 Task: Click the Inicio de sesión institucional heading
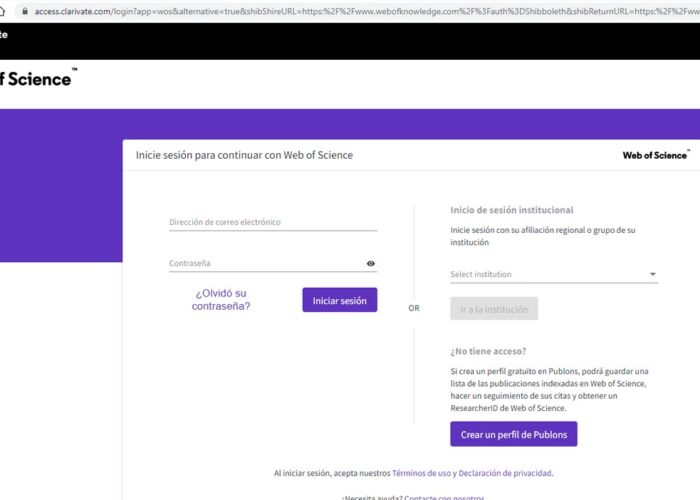pyautogui.click(x=512, y=210)
